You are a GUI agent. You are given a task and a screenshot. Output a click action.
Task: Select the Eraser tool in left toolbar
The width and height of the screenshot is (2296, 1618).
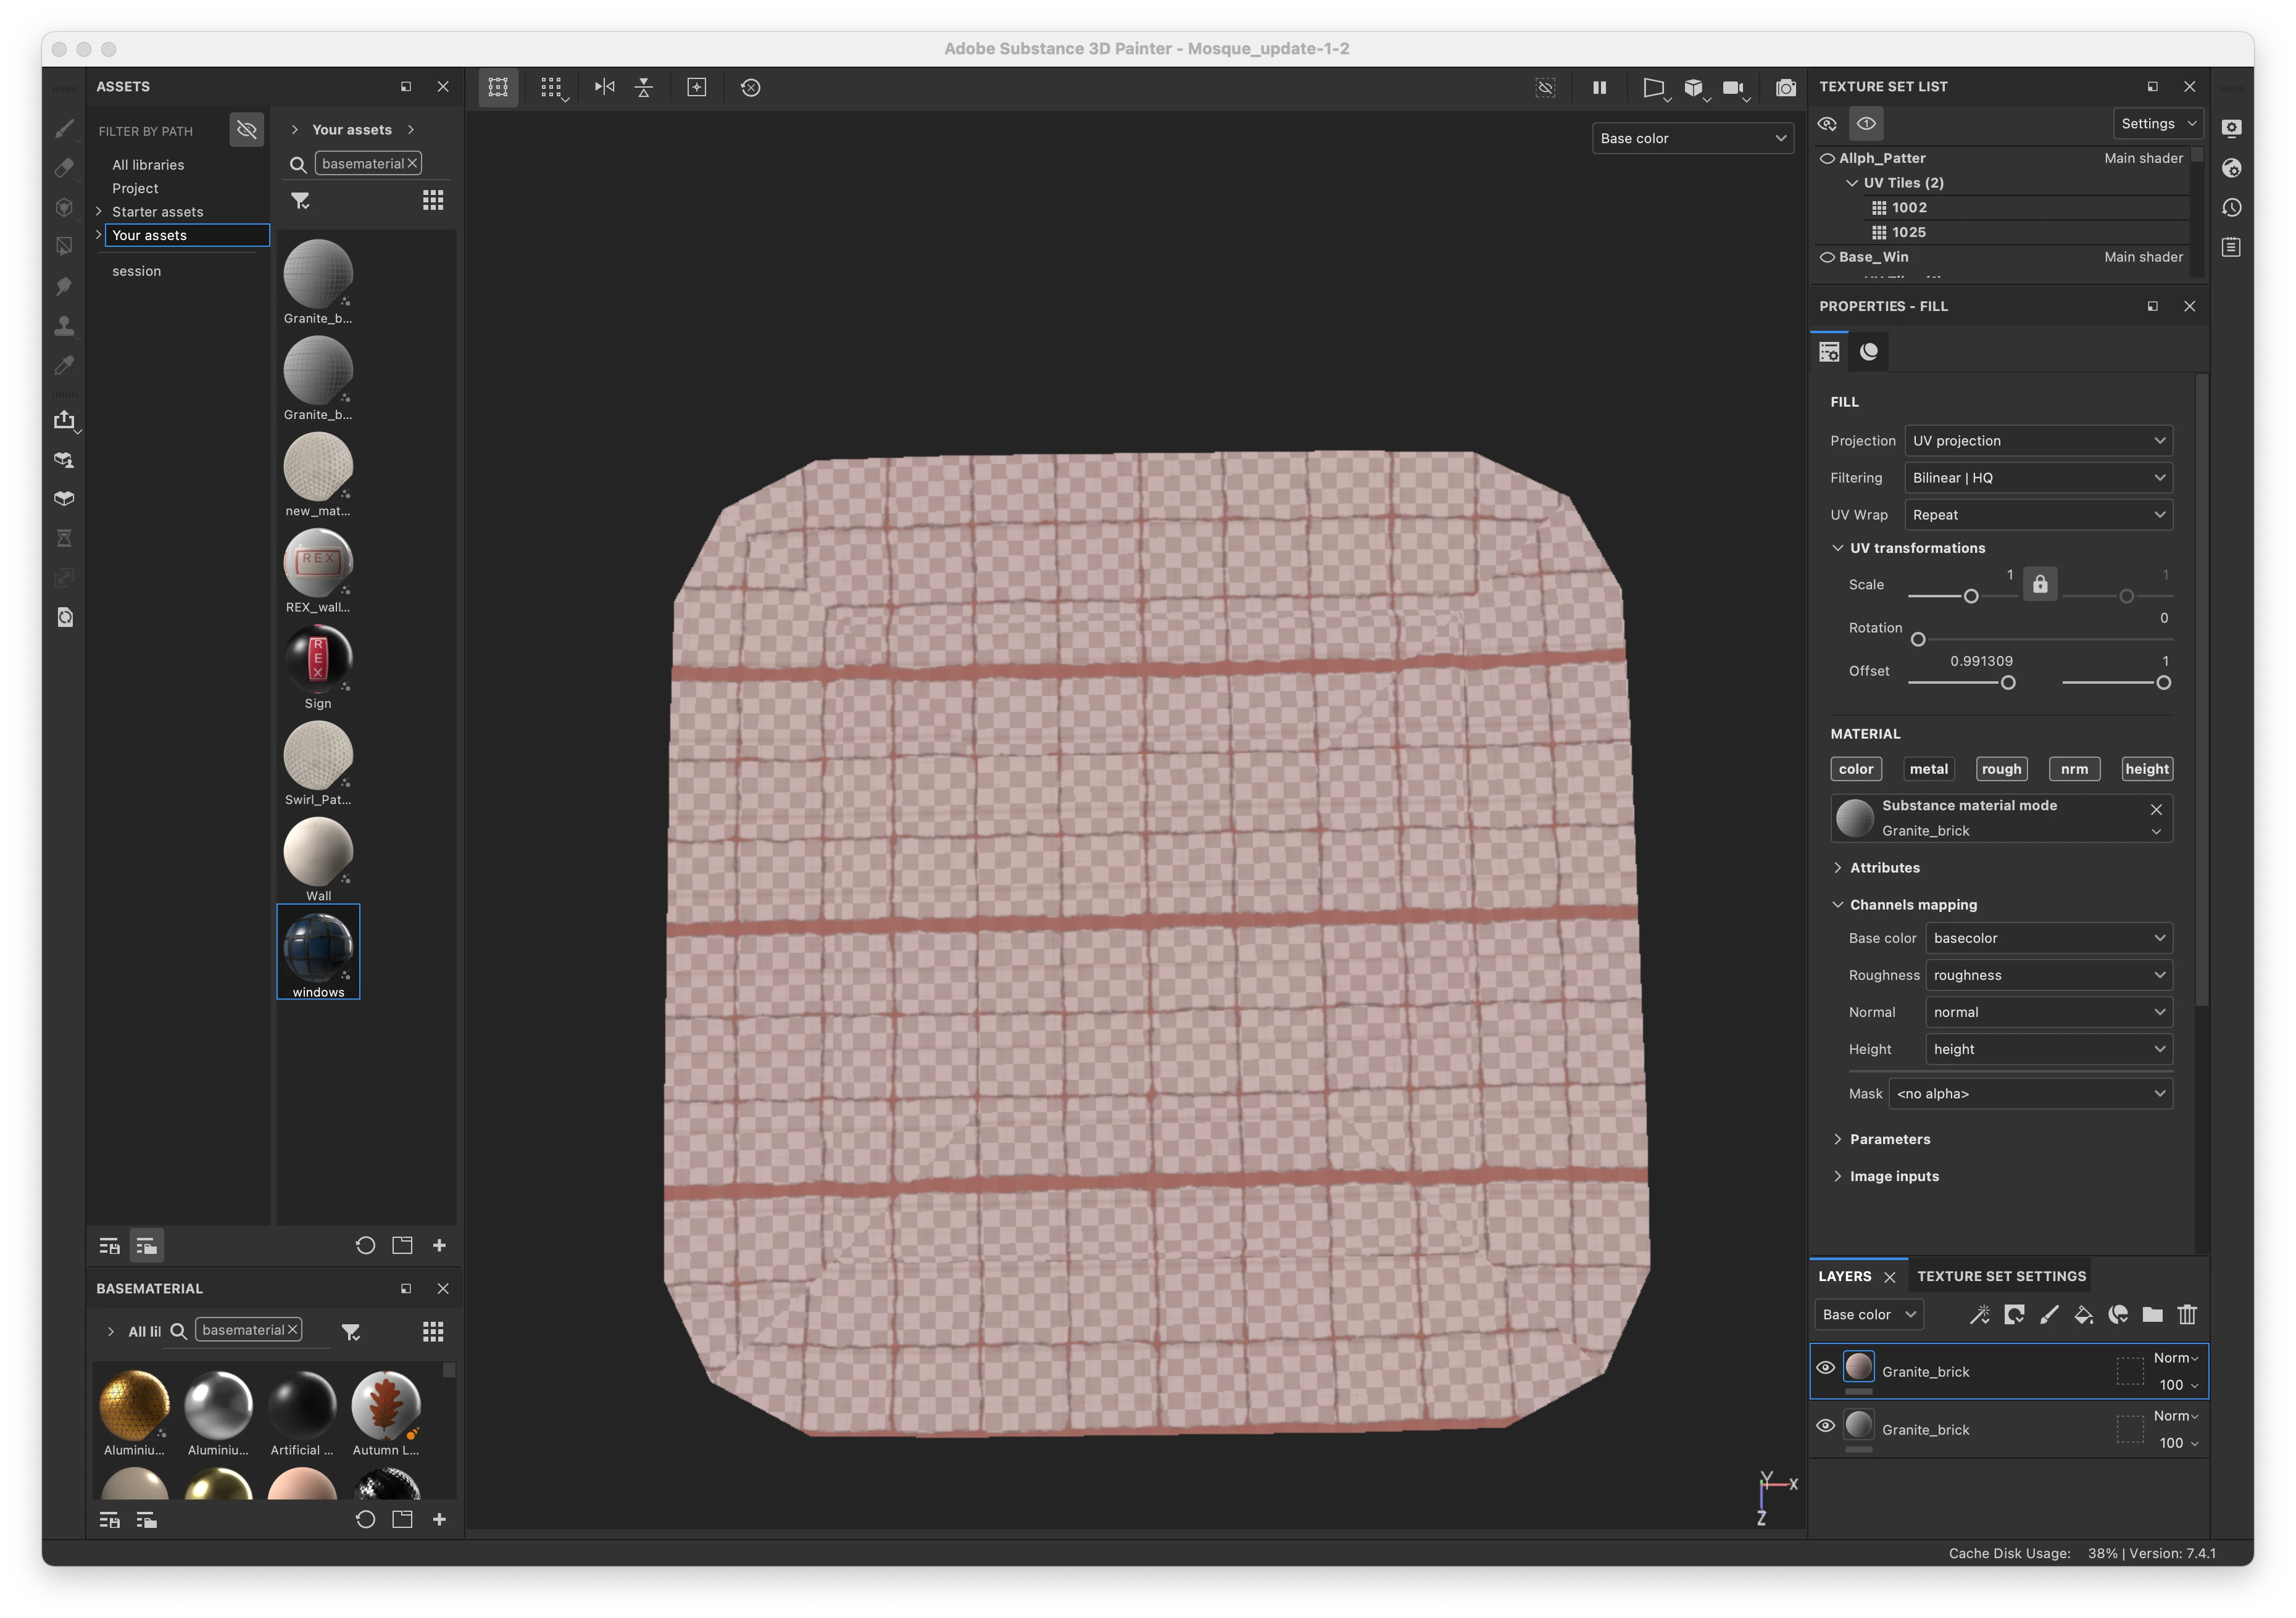click(64, 168)
